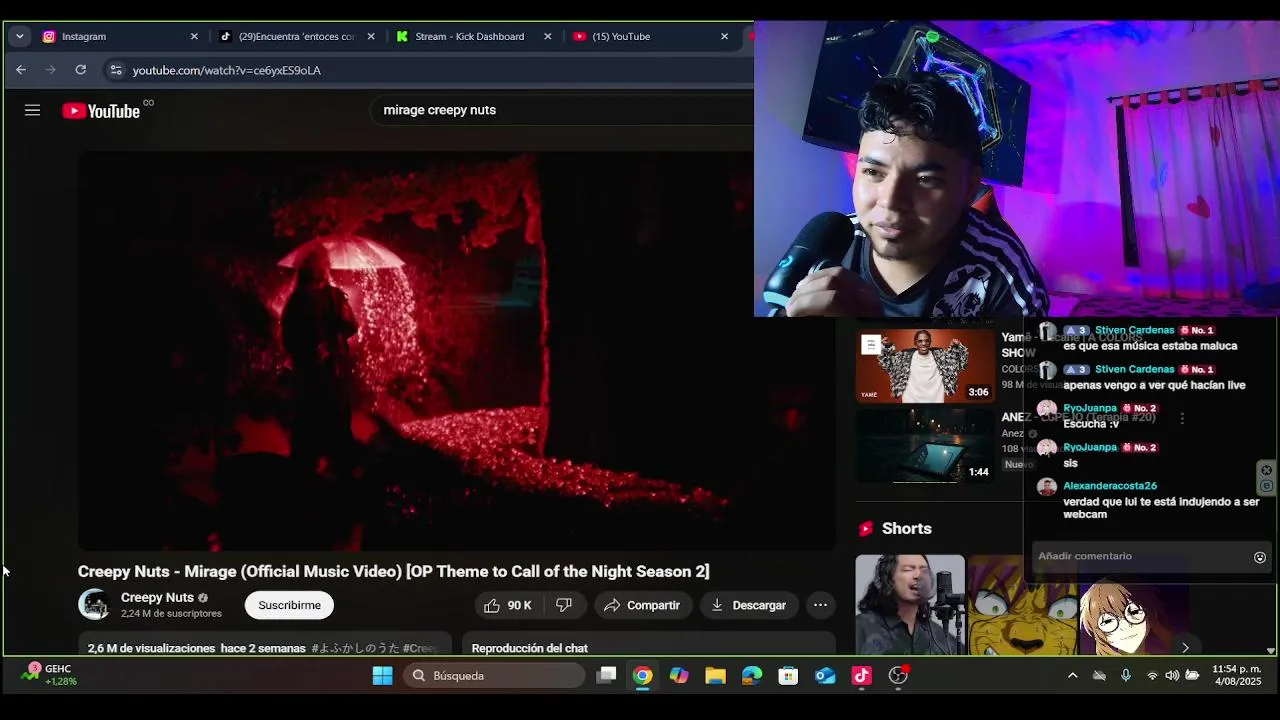Click the browser address bar URL

tap(226, 70)
